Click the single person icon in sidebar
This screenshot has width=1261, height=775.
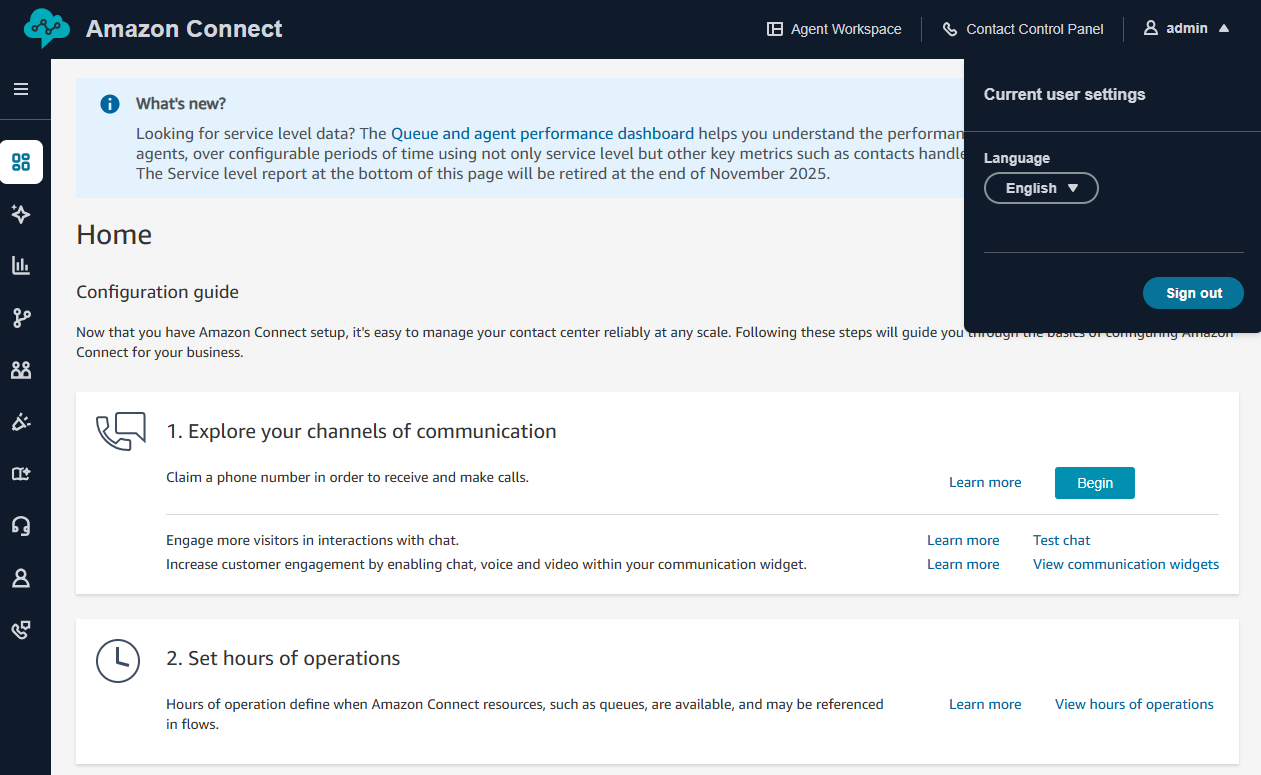21,578
